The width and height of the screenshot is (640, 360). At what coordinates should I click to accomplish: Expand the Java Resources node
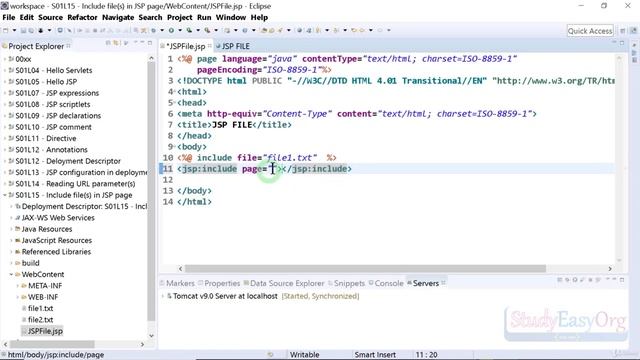coord(11,229)
